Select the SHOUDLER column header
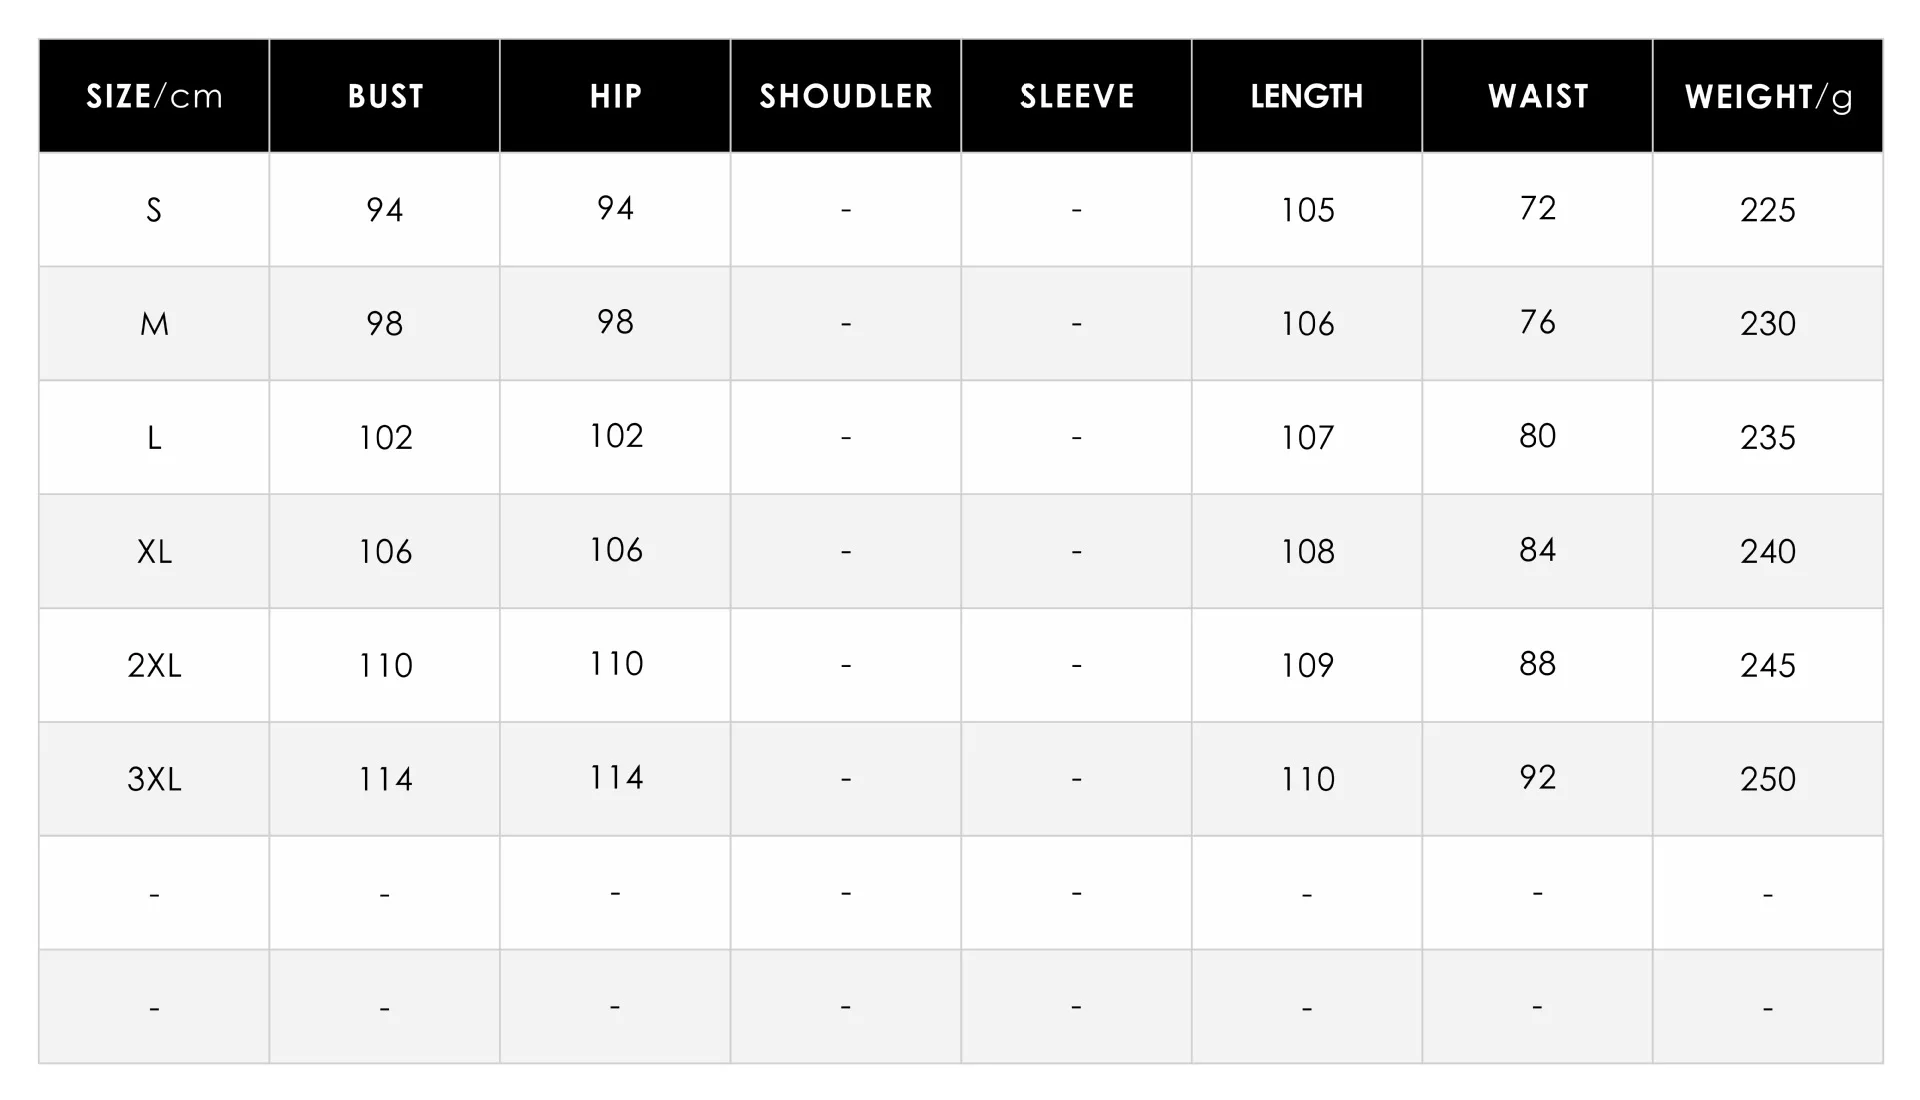The image size is (1920, 1100). pos(846,97)
